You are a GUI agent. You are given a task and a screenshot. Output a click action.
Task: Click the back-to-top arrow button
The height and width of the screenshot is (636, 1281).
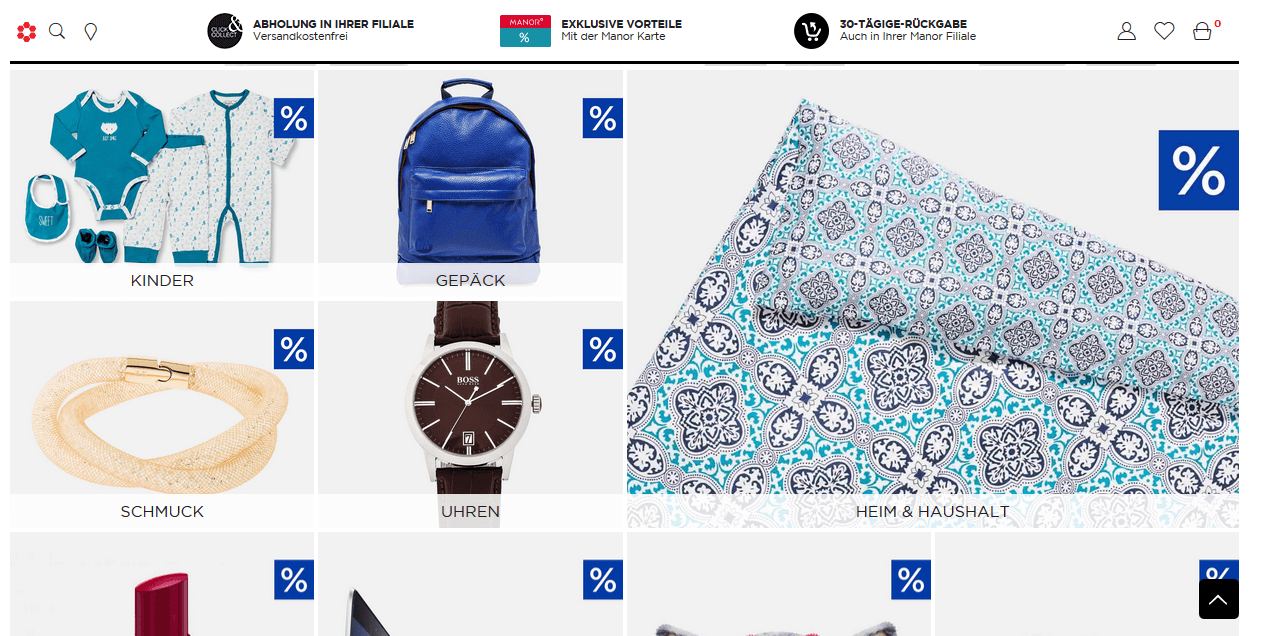coord(1219,599)
